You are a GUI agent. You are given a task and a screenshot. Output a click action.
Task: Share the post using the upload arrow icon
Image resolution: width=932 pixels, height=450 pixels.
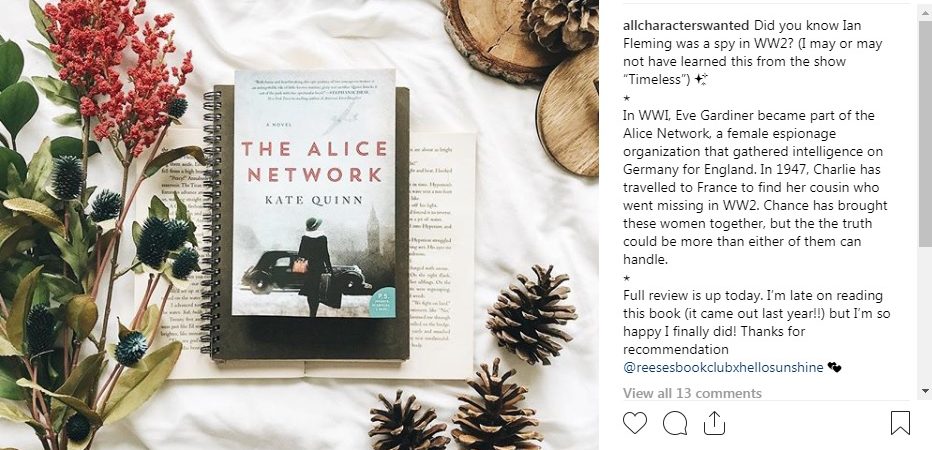point(714,423)
